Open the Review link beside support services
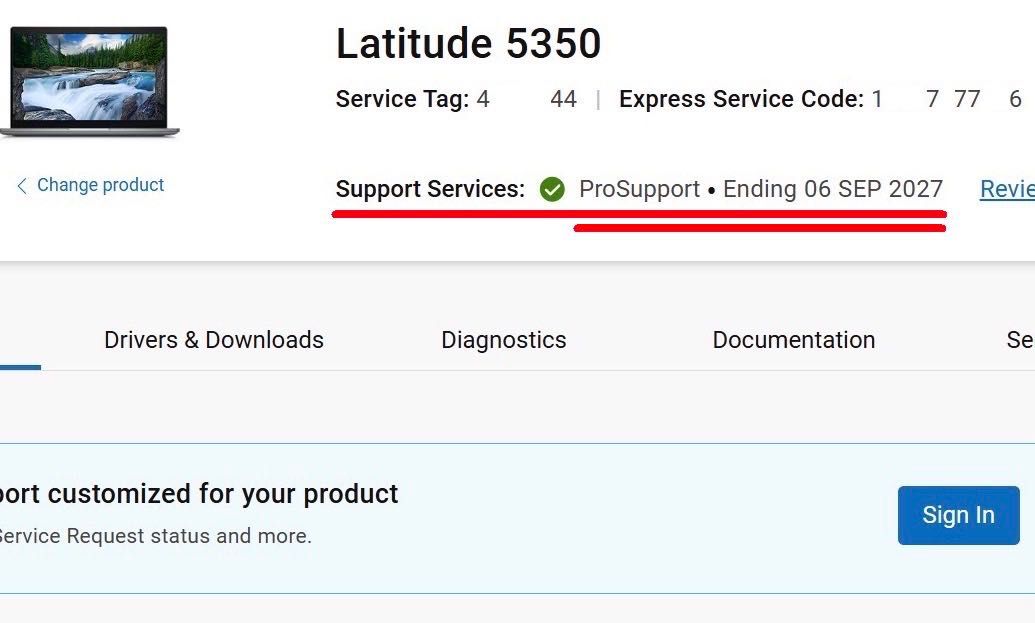The width and height of the screenshot is (1035, 623). [1007, 189]
